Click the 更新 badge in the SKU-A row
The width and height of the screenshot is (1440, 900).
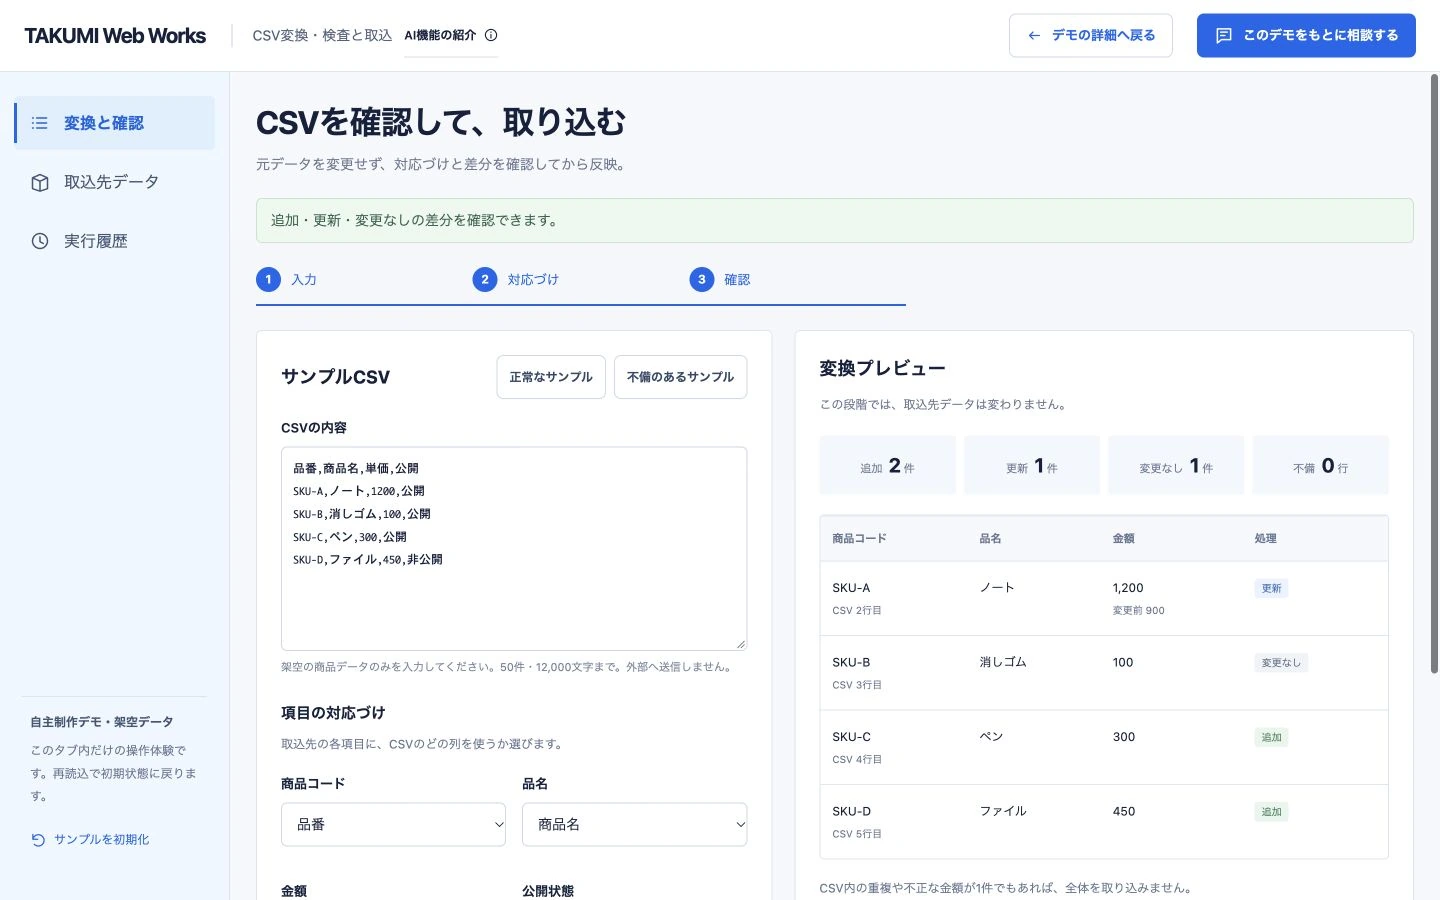pyautogui.click(x=1271, y=588)
